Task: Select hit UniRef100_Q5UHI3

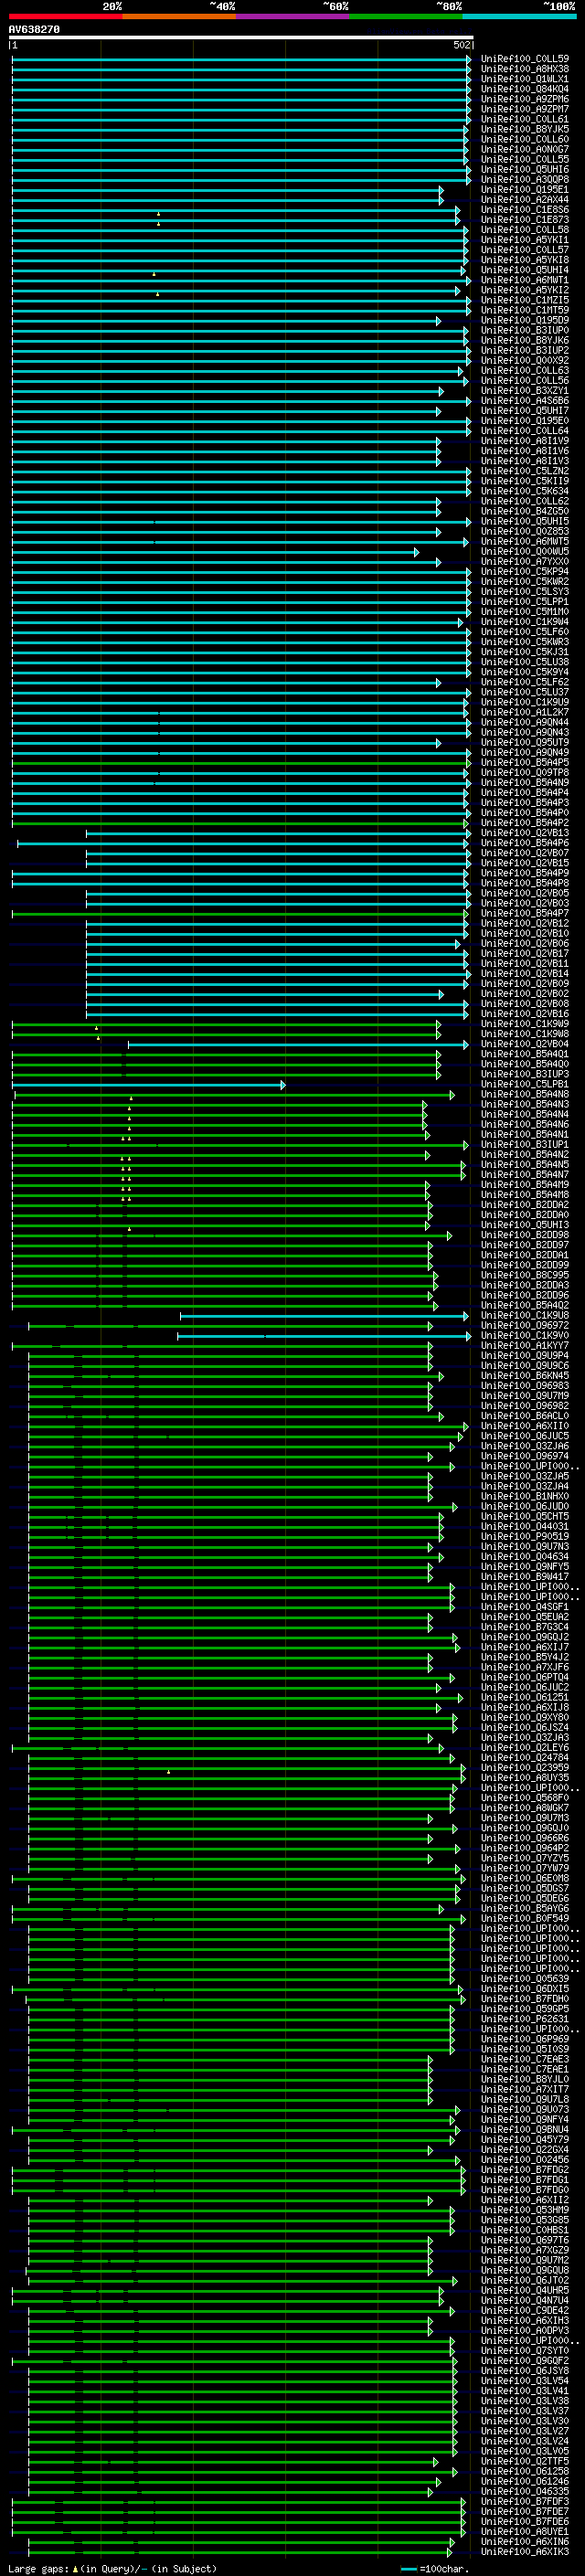Action: [x=524, y=1225]
